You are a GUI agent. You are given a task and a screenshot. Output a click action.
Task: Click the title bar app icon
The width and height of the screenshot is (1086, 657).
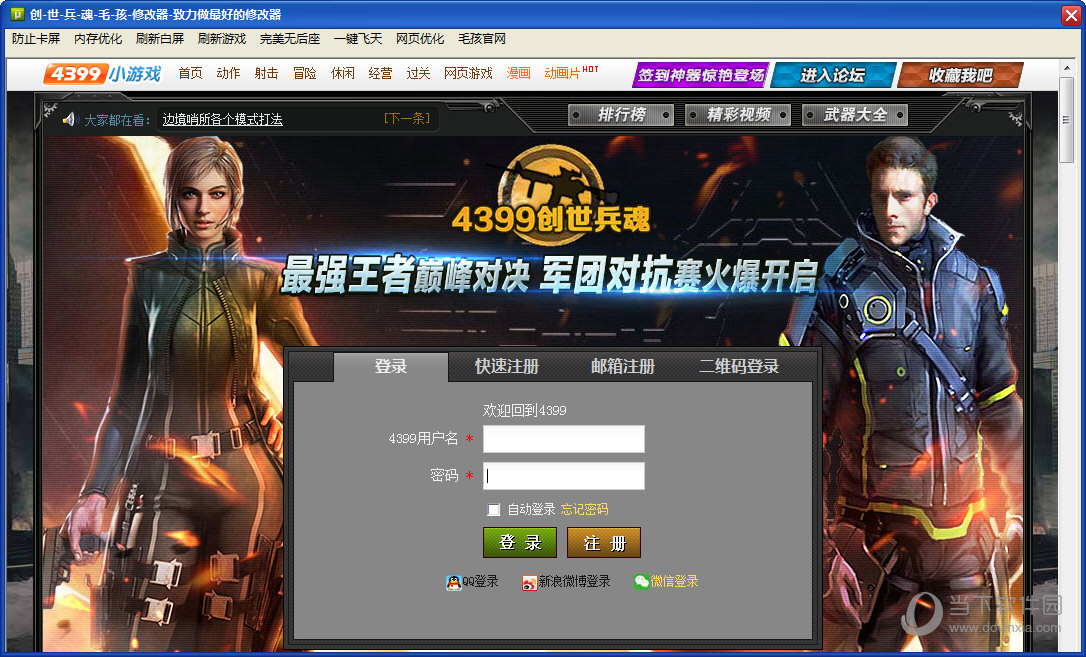click(16, 15)
